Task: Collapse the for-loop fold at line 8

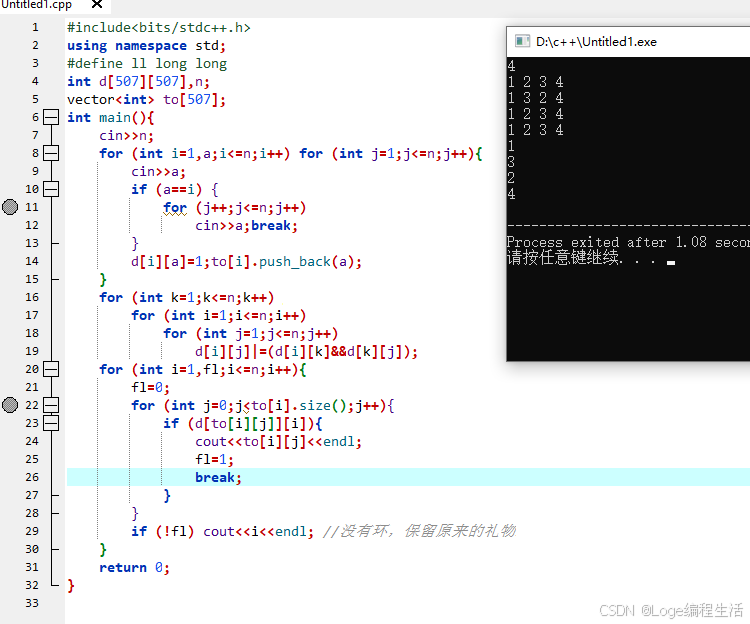Action: click(51, 153)
